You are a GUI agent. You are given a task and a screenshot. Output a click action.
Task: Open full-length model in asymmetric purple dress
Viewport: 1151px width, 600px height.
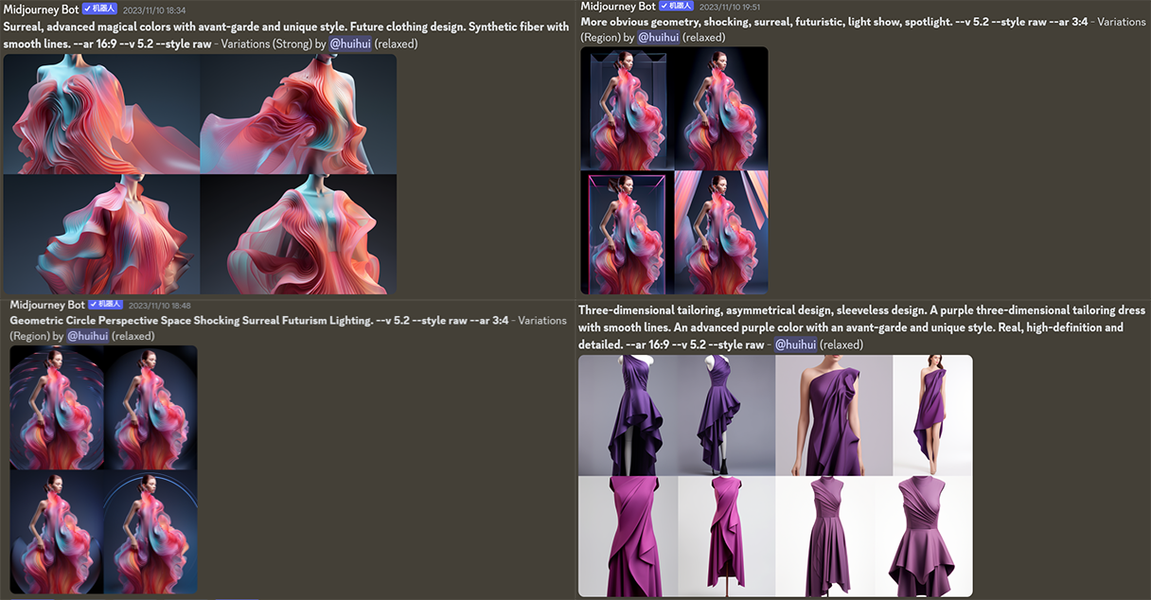coord(933,416)
